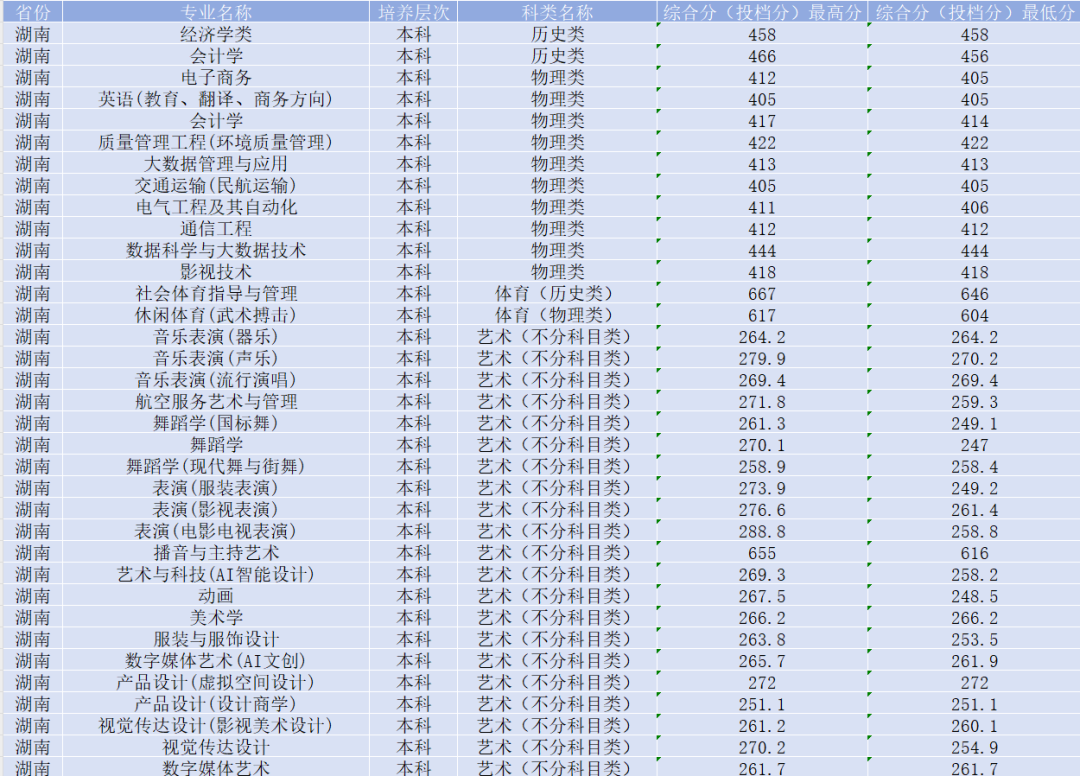Select the 综合分(投档分)最高分 header cell
1080x776 pixels.
(762, 12)
